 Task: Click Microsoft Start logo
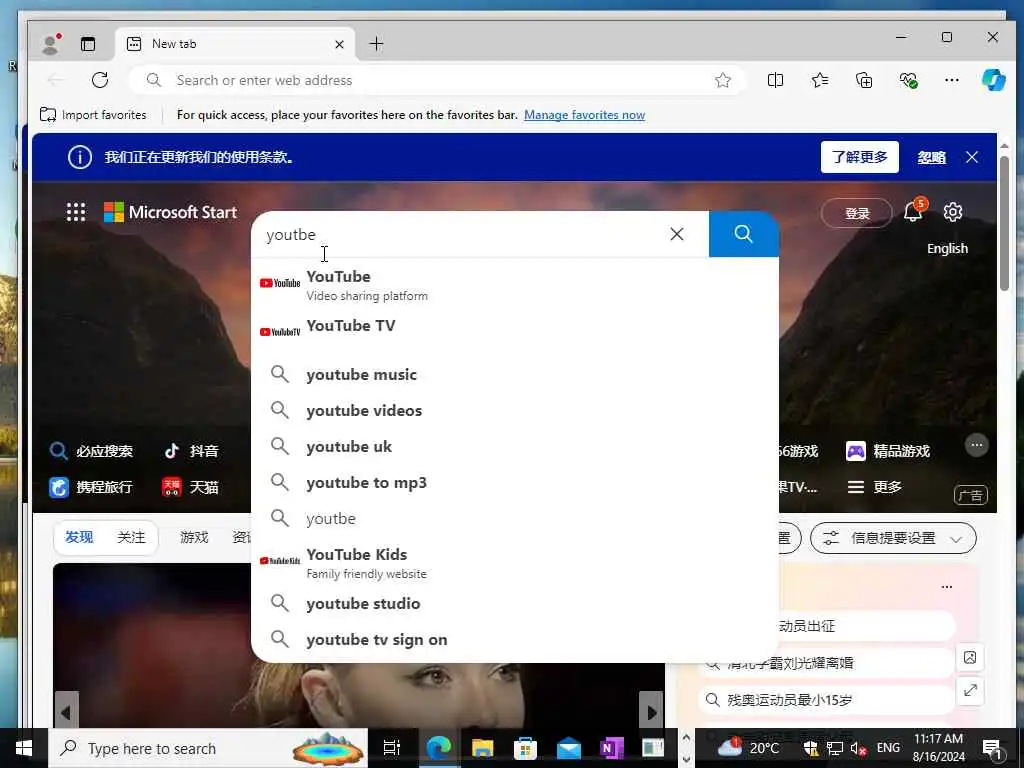pos(170,212)
